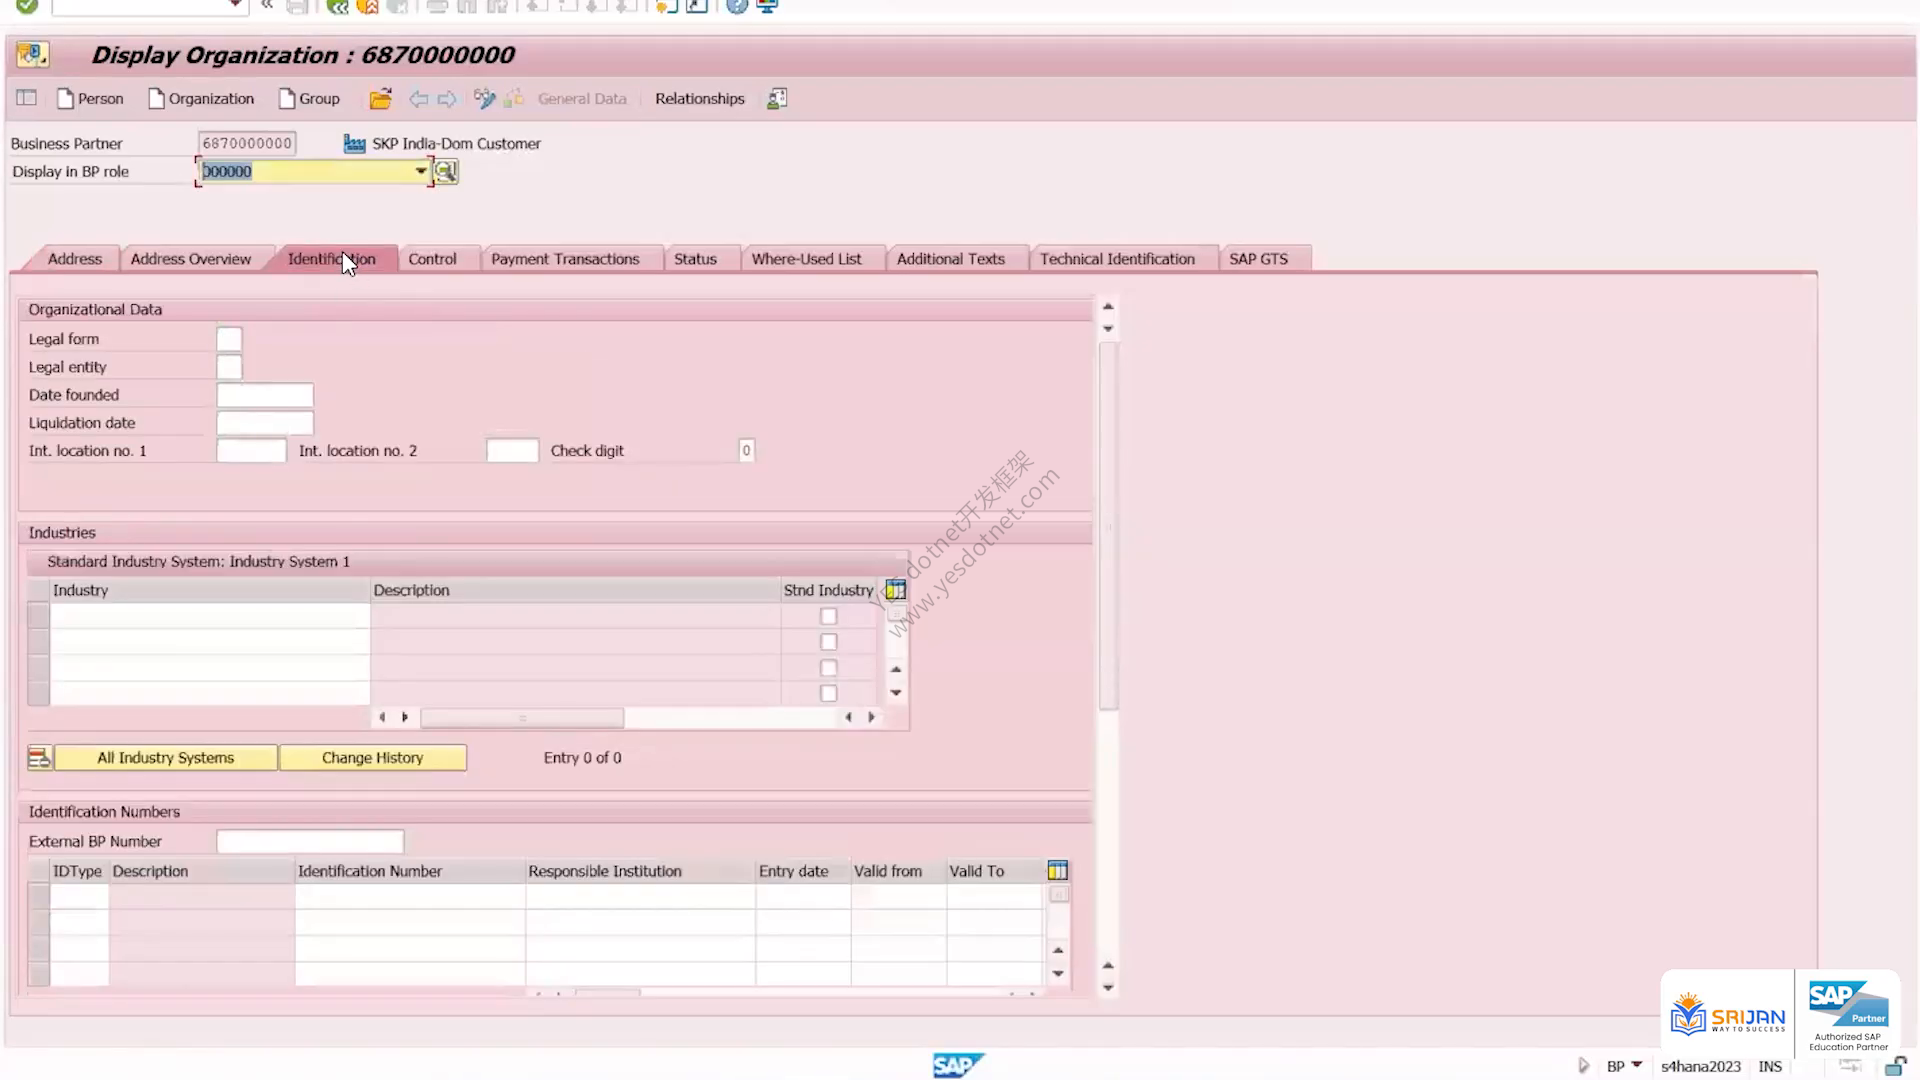The image size is (1920, 1080).
Task: Click the Check digit field
Action: point(746,451)
